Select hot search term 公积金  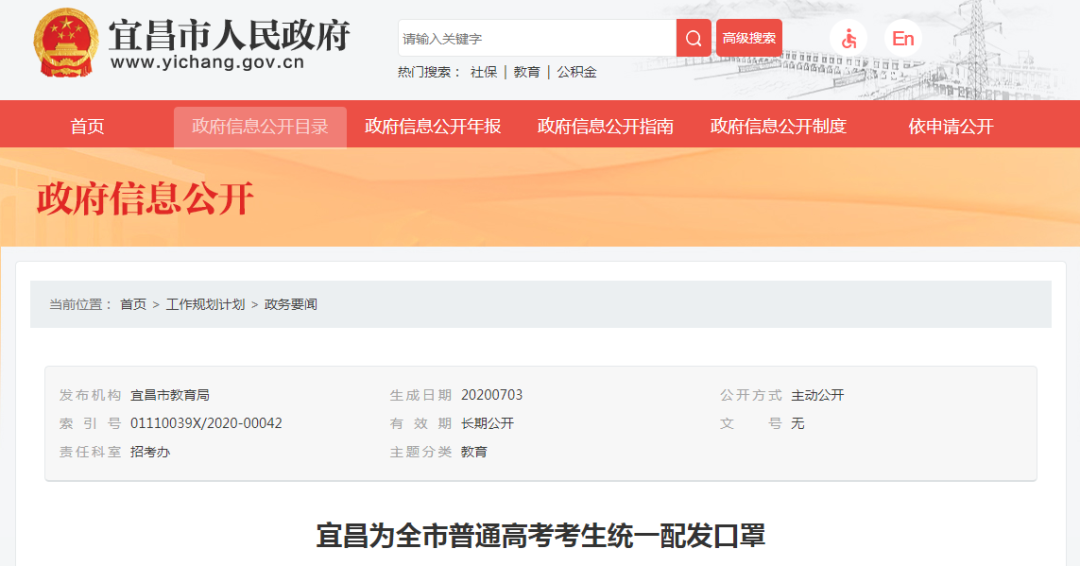click(x=577, y=72)
